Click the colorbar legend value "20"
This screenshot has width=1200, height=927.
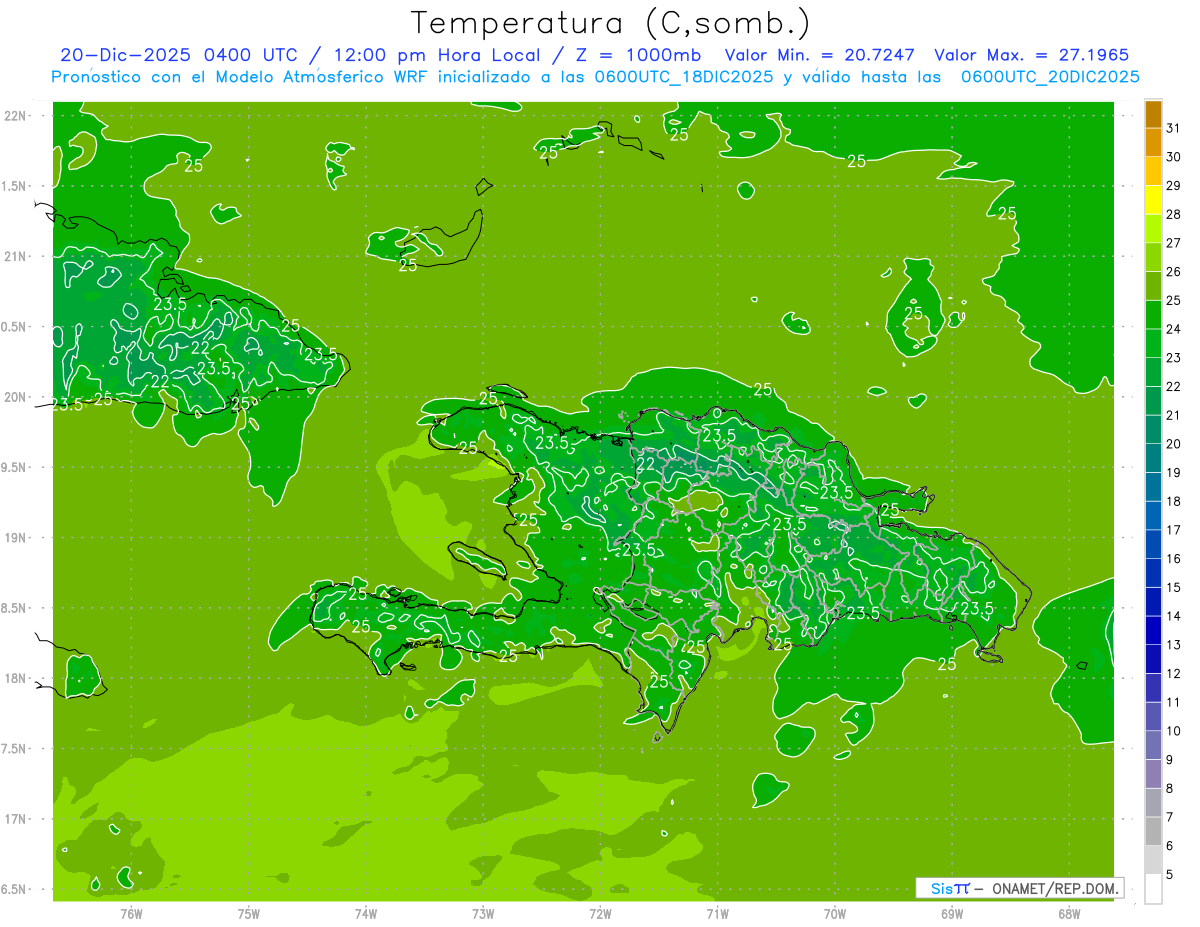tap(1173, 444)
